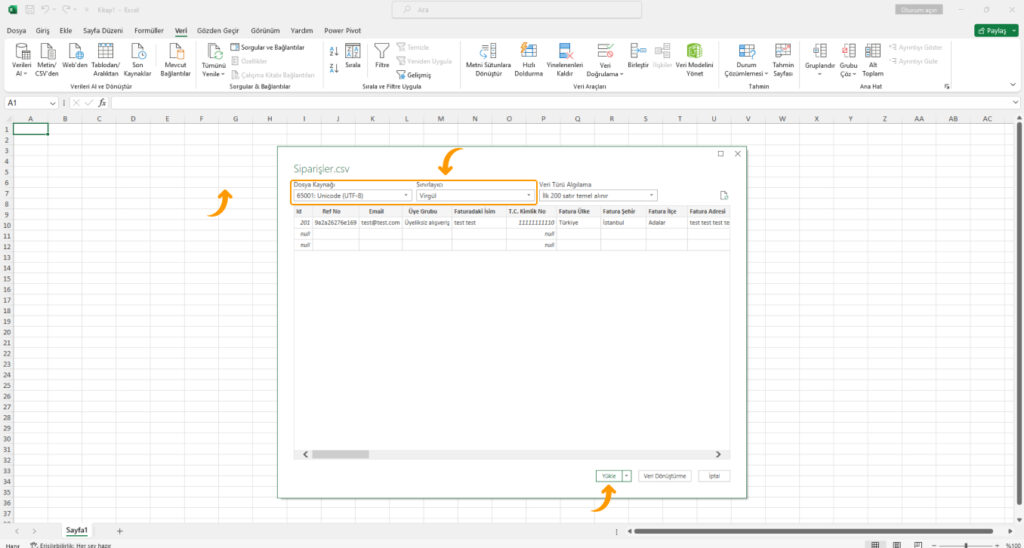
Task: Open Son Kaynaklar recent sources
Action: pos(137,60)
